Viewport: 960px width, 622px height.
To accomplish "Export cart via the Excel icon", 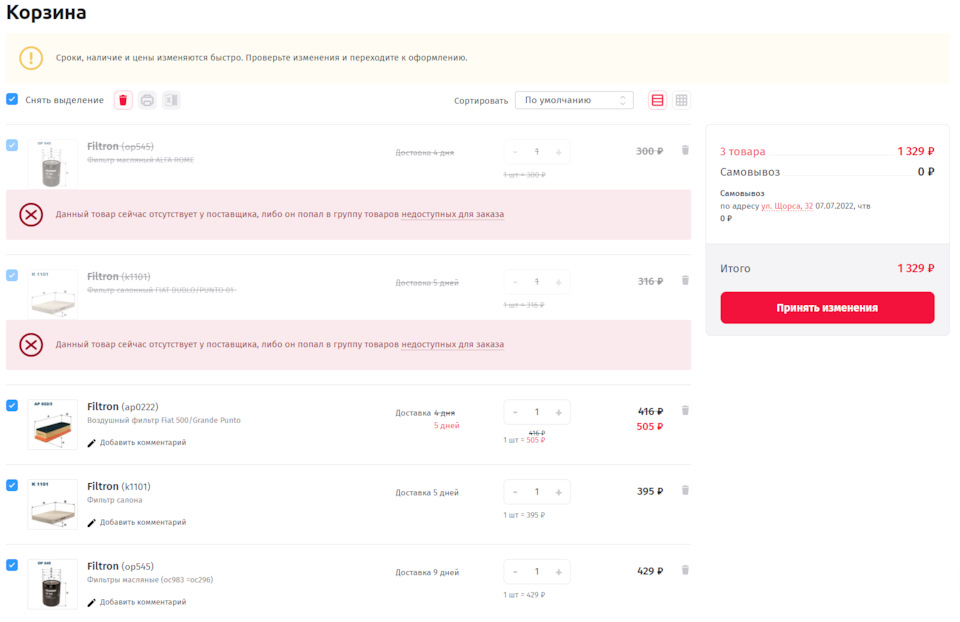I will (x=171, y=100).
